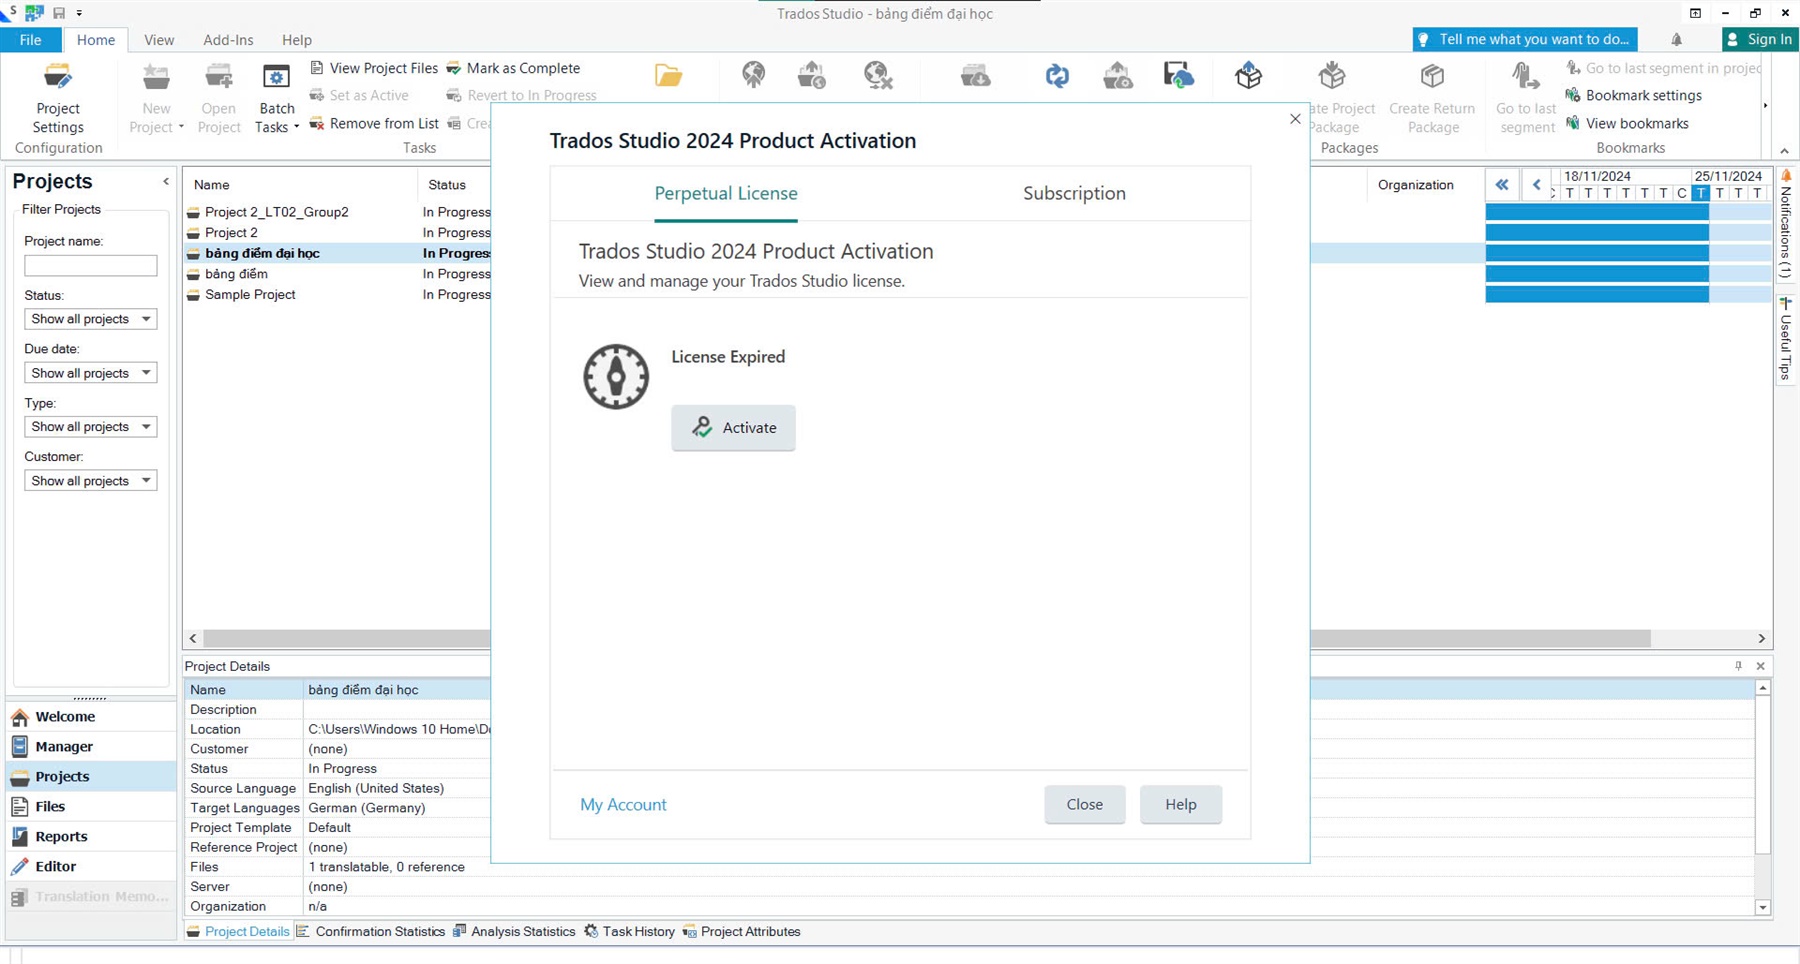Click the timeline double-left arrow
Image resolution: width=1800 pixels, height=964 pixels.
tap(1501, 185)
